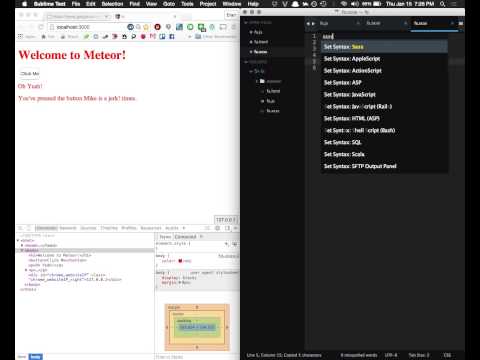The height and width of the screenshot is (360, 480).
Task: Open the Computed styles tab
Action: tap(186, 237)
